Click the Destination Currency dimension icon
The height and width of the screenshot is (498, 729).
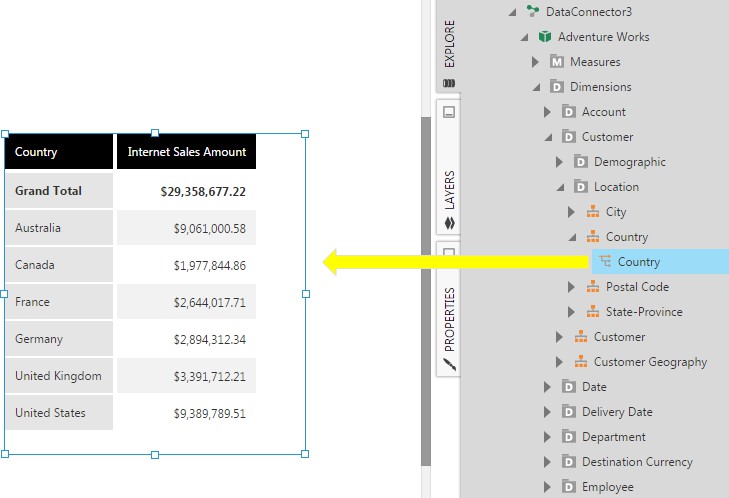[568, 462]
